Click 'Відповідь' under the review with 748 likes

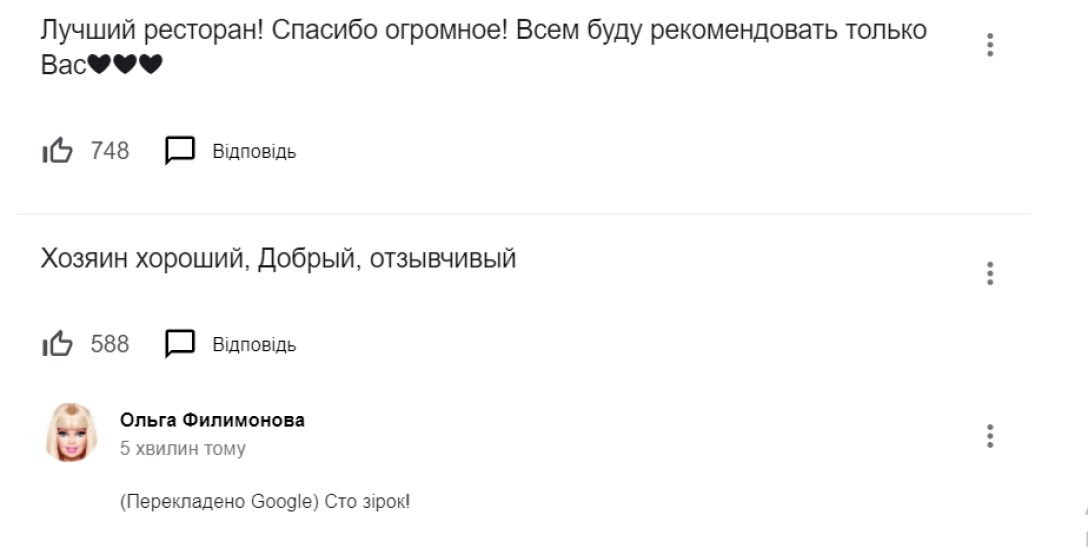tap(254, 152)
